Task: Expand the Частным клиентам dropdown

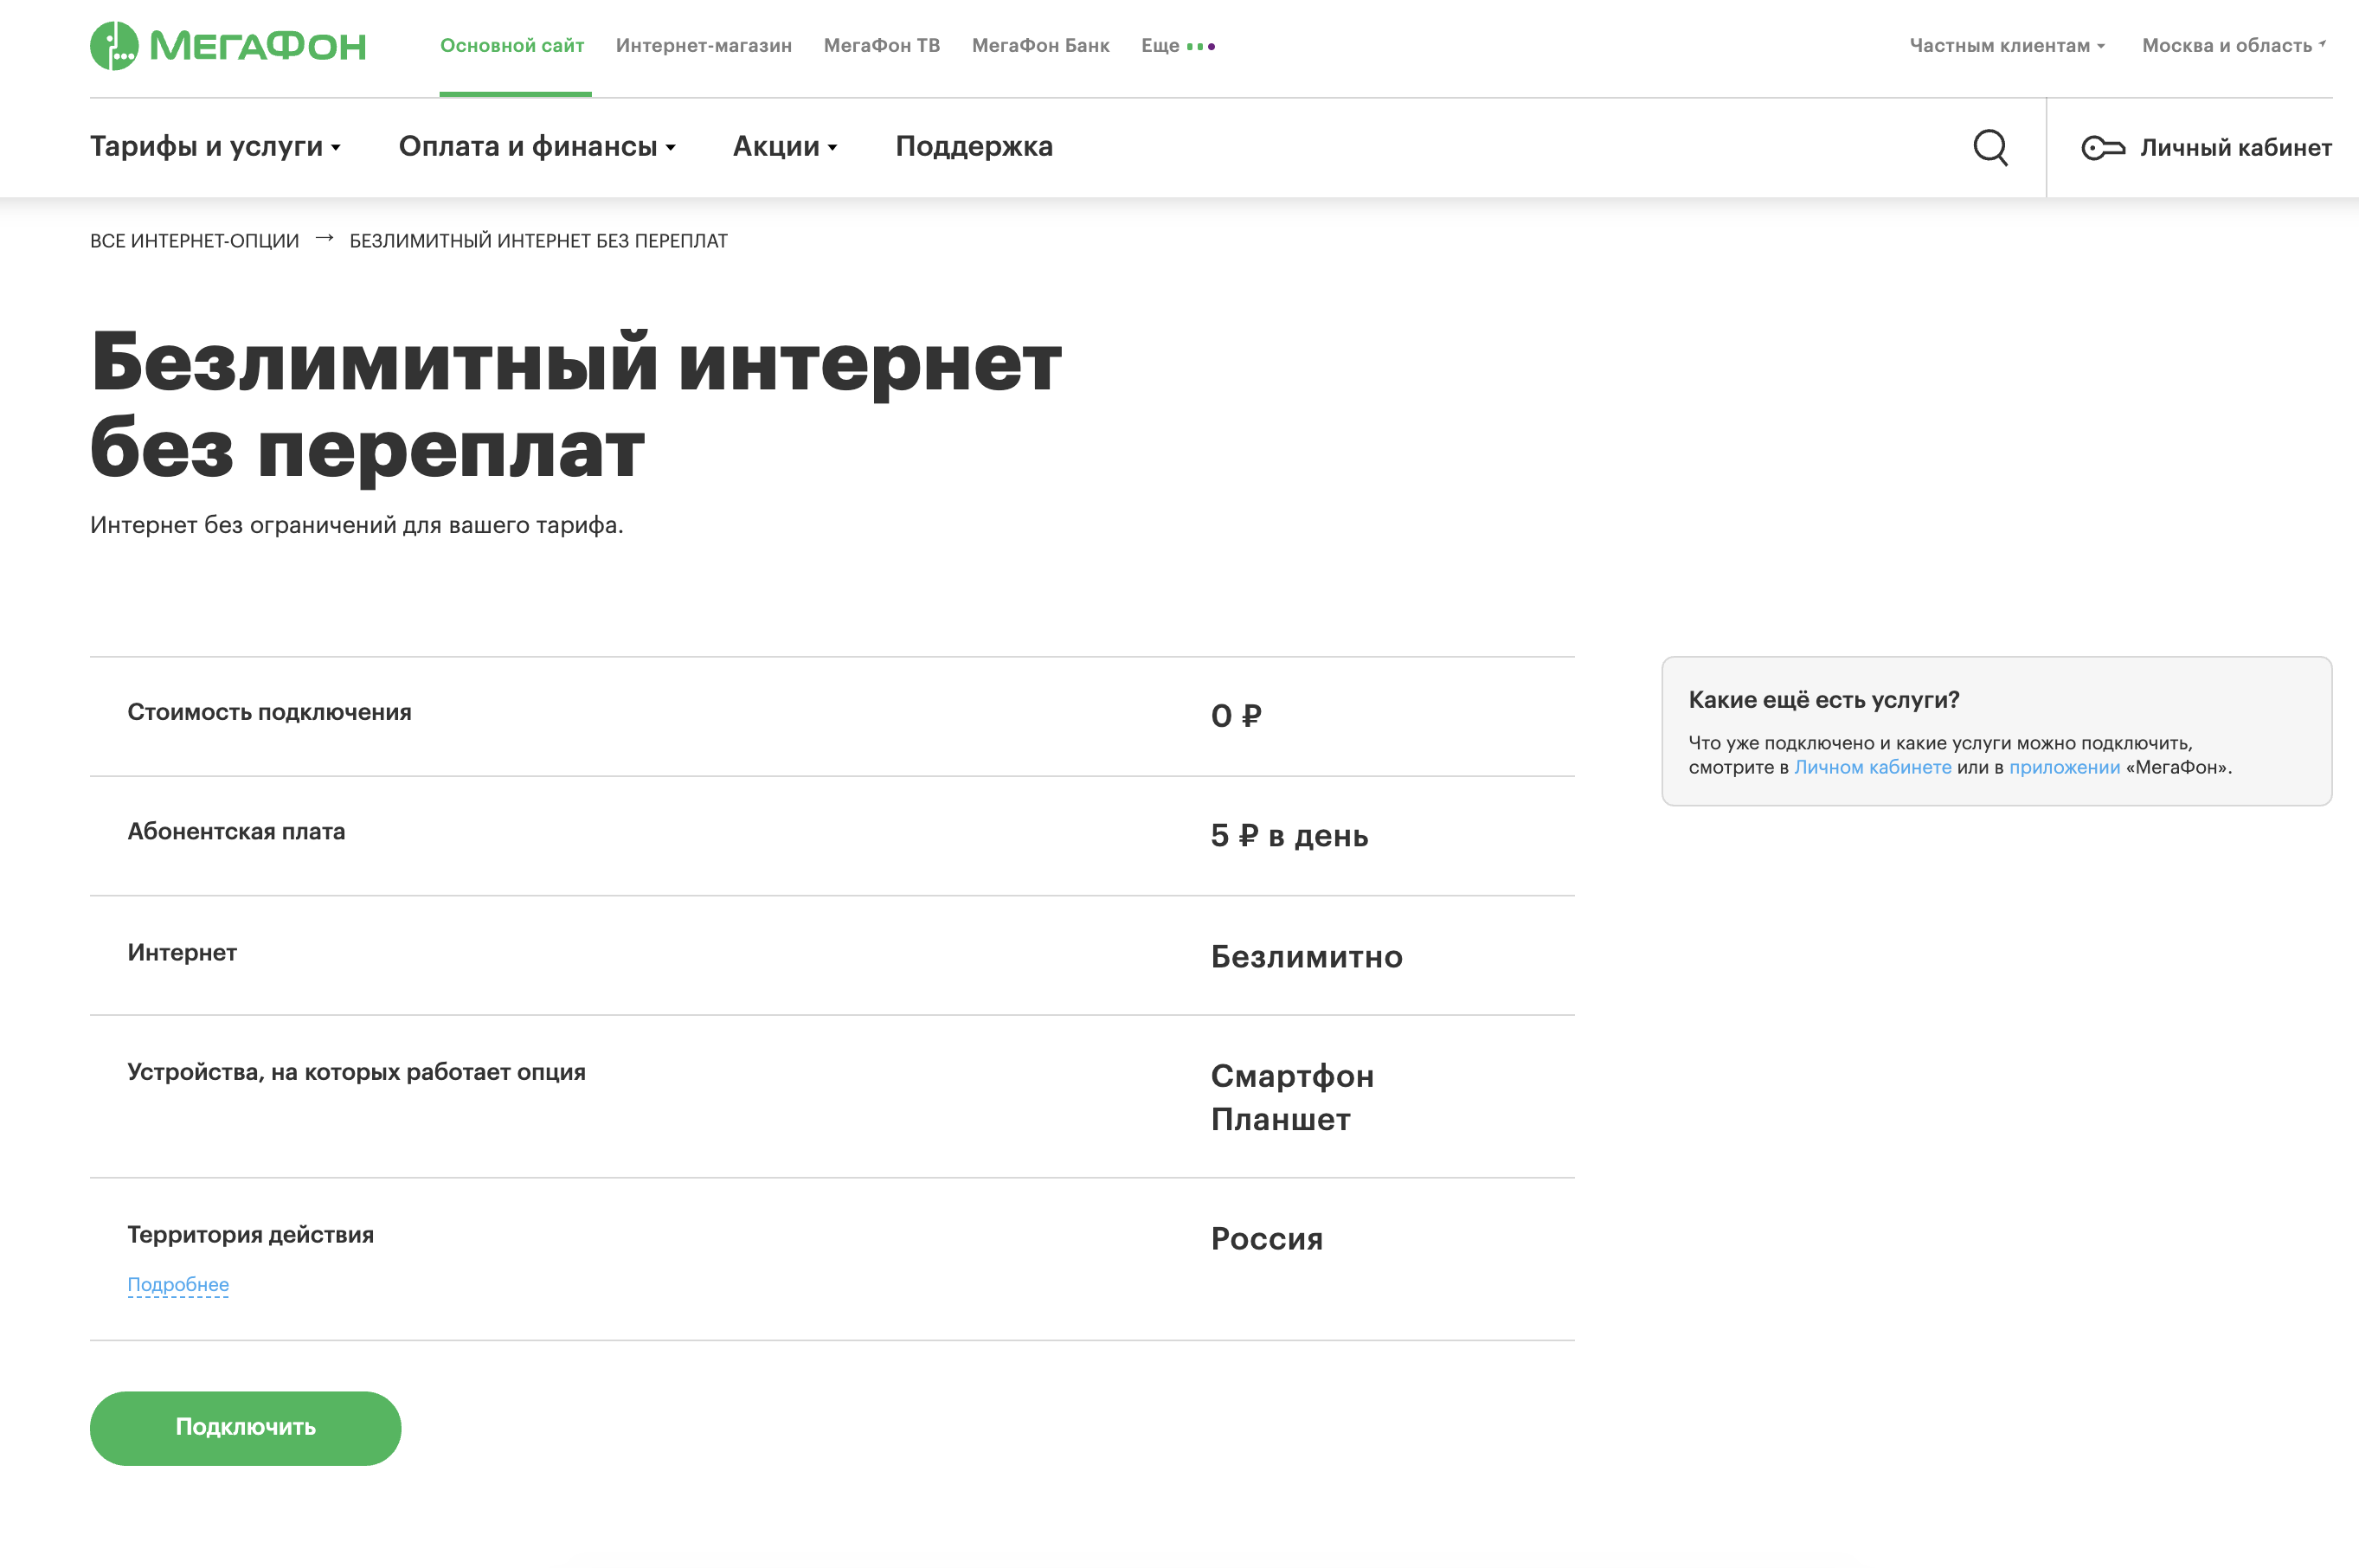Action: [x=2007, y=46]
